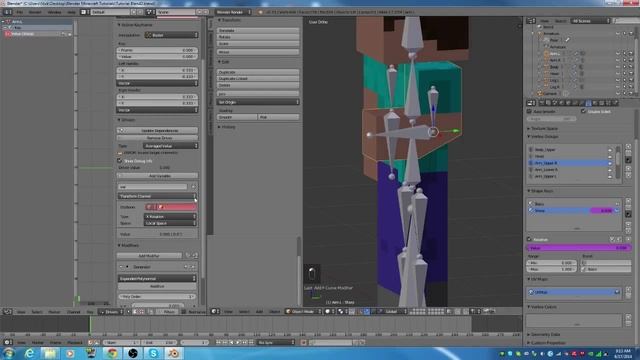Click the 3D View editor type icon
Screen dimensions: 640x360
coord(214,311)
